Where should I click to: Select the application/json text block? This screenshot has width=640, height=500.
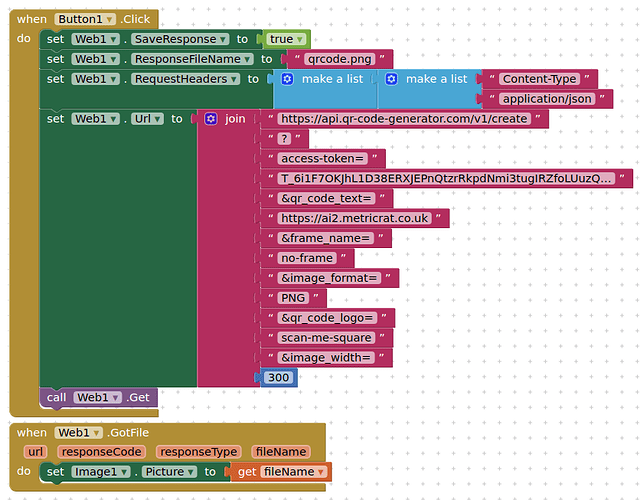(545, 99)
